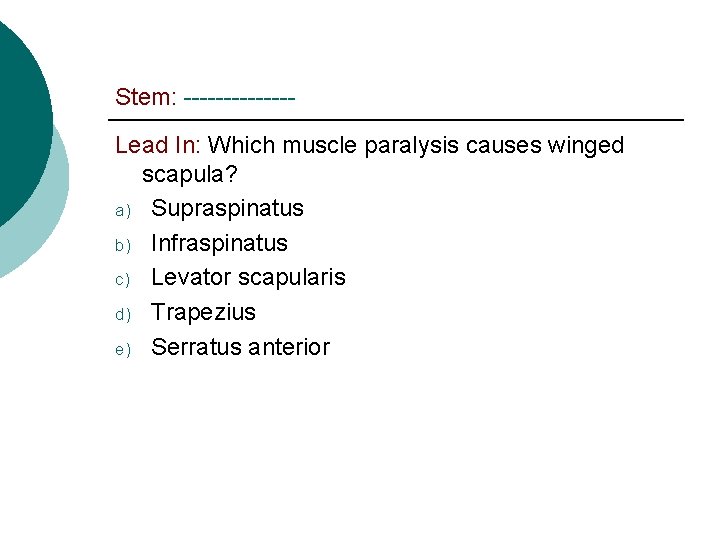Select answer option Supraspinatus
Screen dimensions: 720x540
coord(227,209)
